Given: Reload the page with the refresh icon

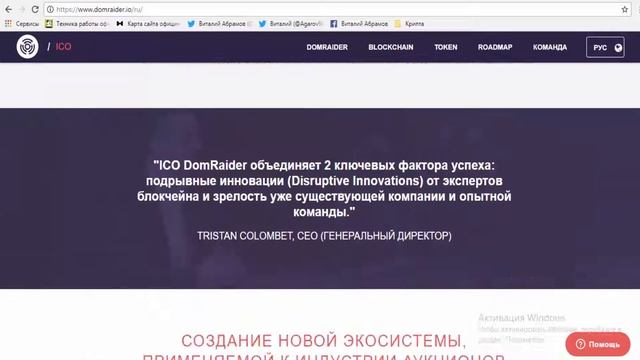Looking at the screenshot, I should [x=35, y=9].
